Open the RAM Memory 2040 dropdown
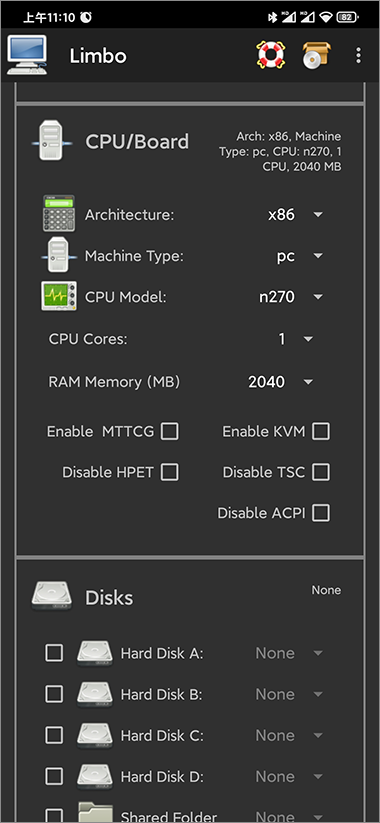Screen dimensions: 380x823 point(281,382)
